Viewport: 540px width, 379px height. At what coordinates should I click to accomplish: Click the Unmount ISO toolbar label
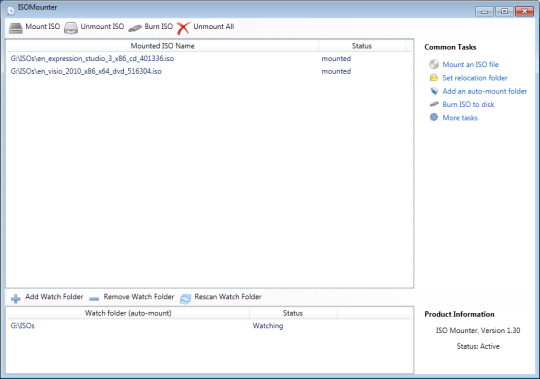click(x=102, y=27)
